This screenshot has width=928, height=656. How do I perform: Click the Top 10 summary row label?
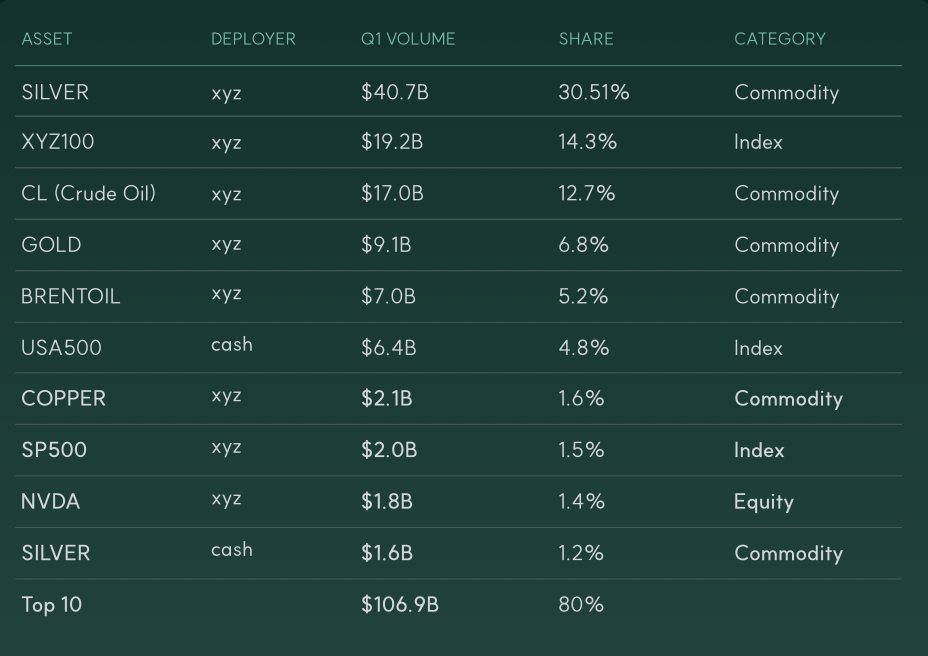coord(51,604)
